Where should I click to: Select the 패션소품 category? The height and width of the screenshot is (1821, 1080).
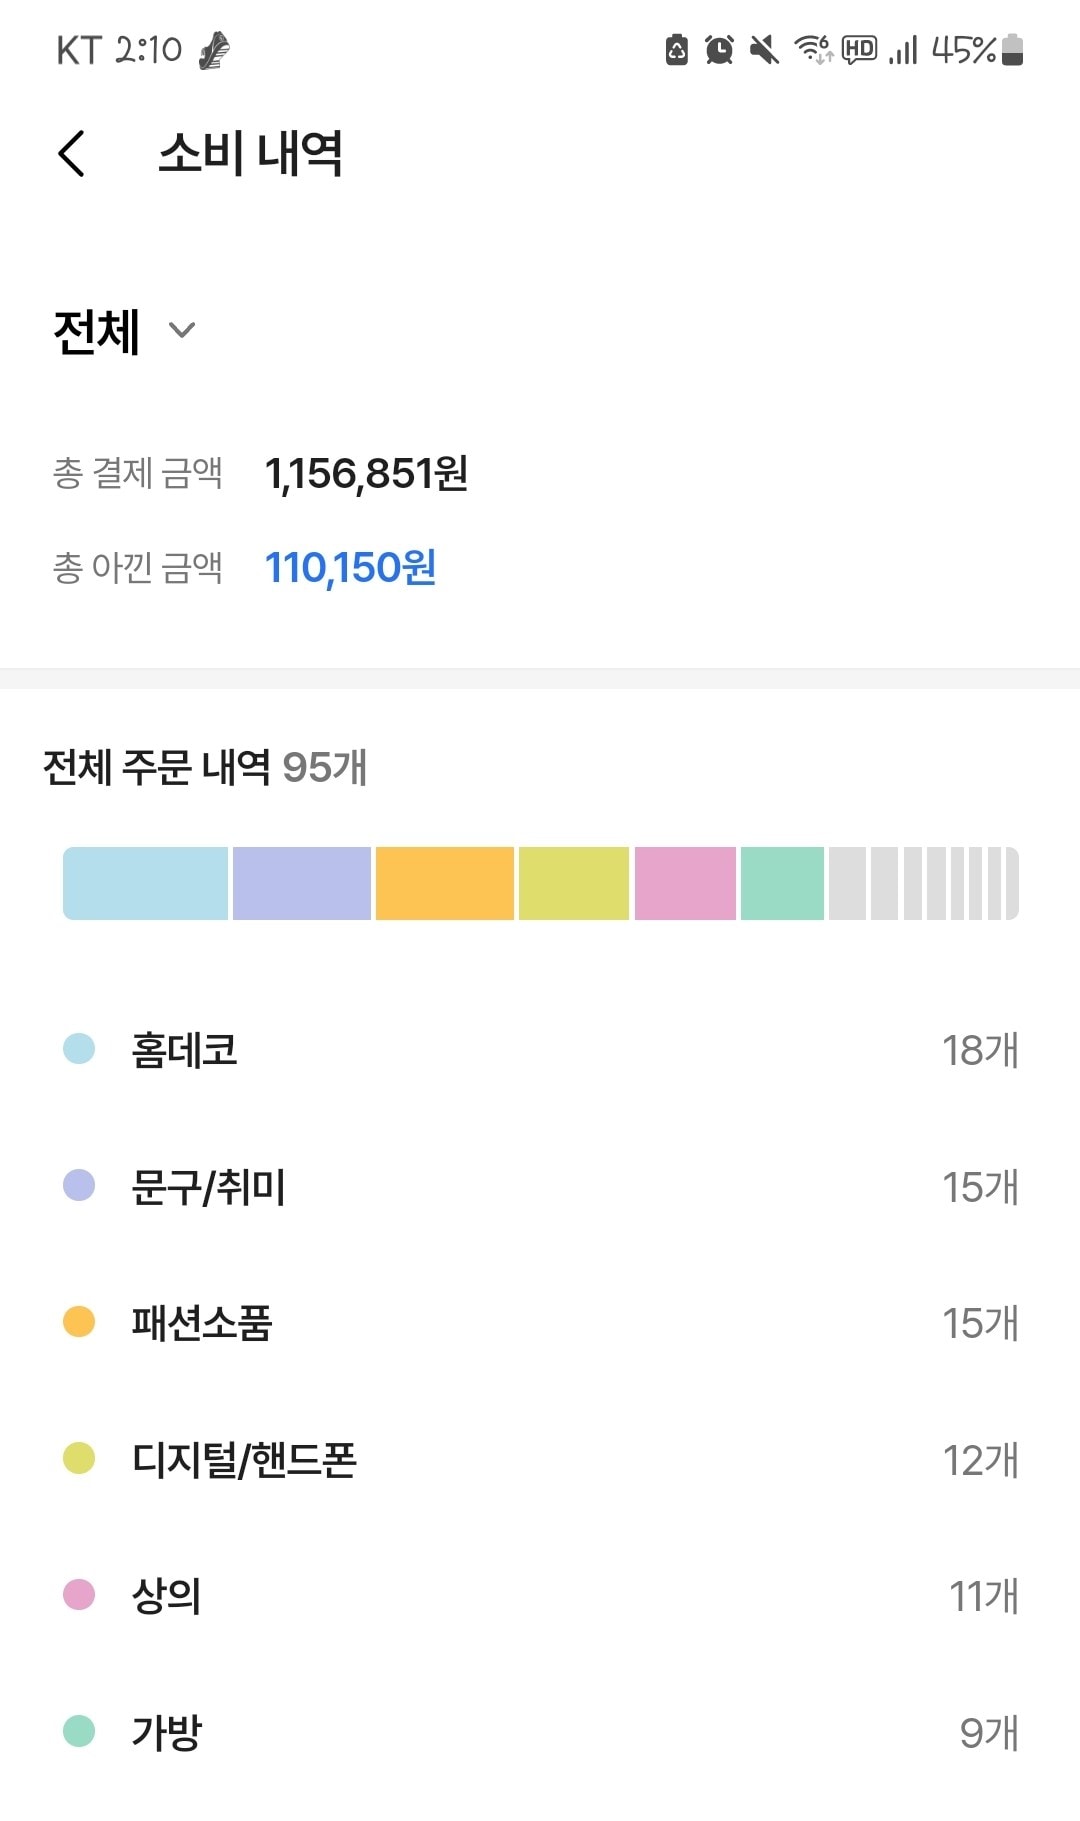pyautogui.click(x=540, y=1323)
